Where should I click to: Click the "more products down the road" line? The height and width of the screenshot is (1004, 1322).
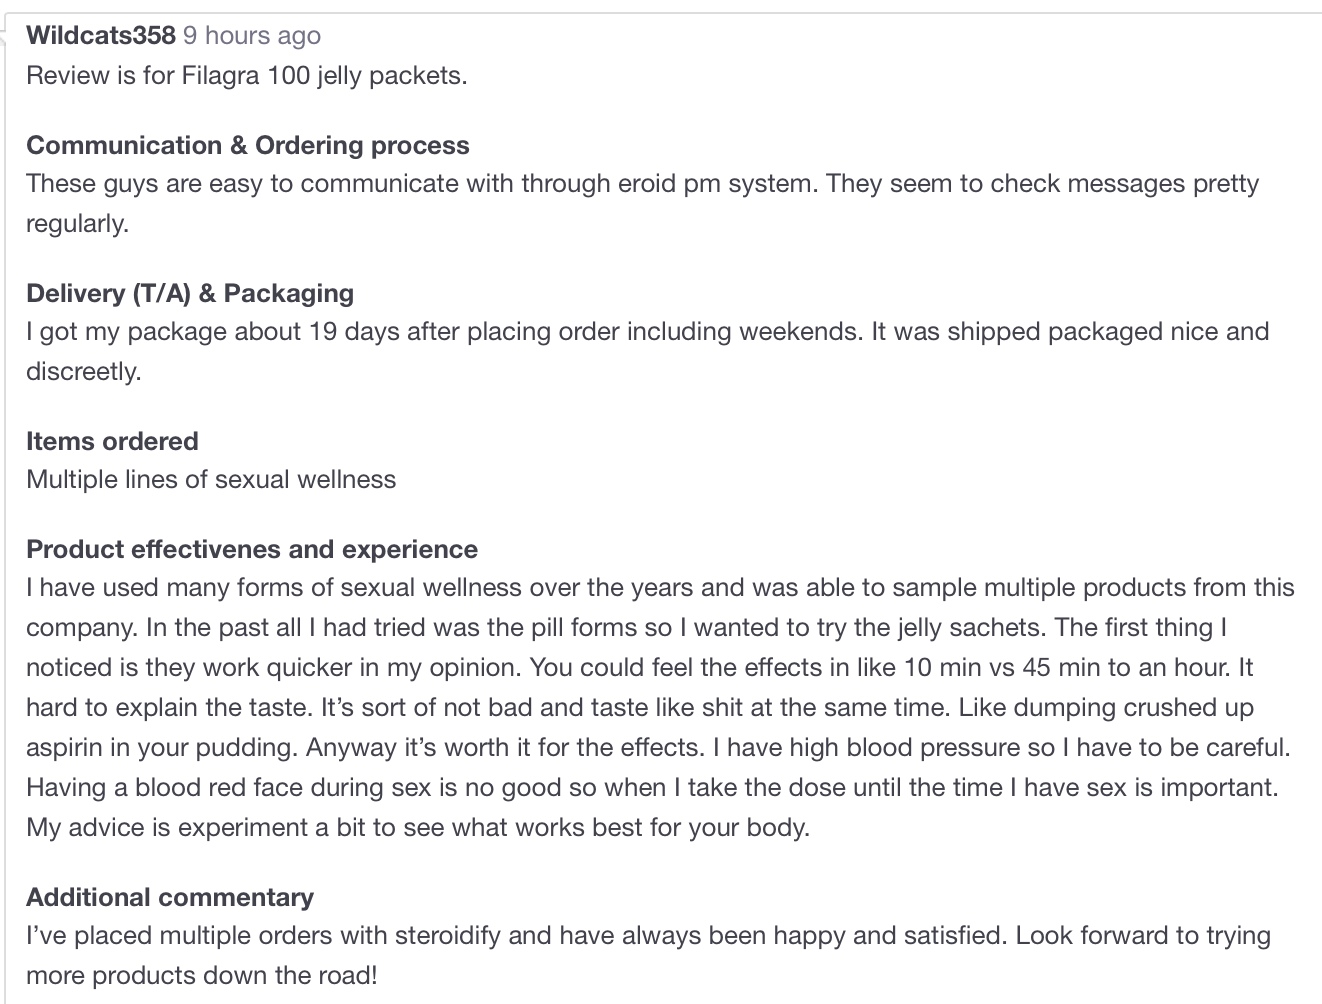coord(201,976)
